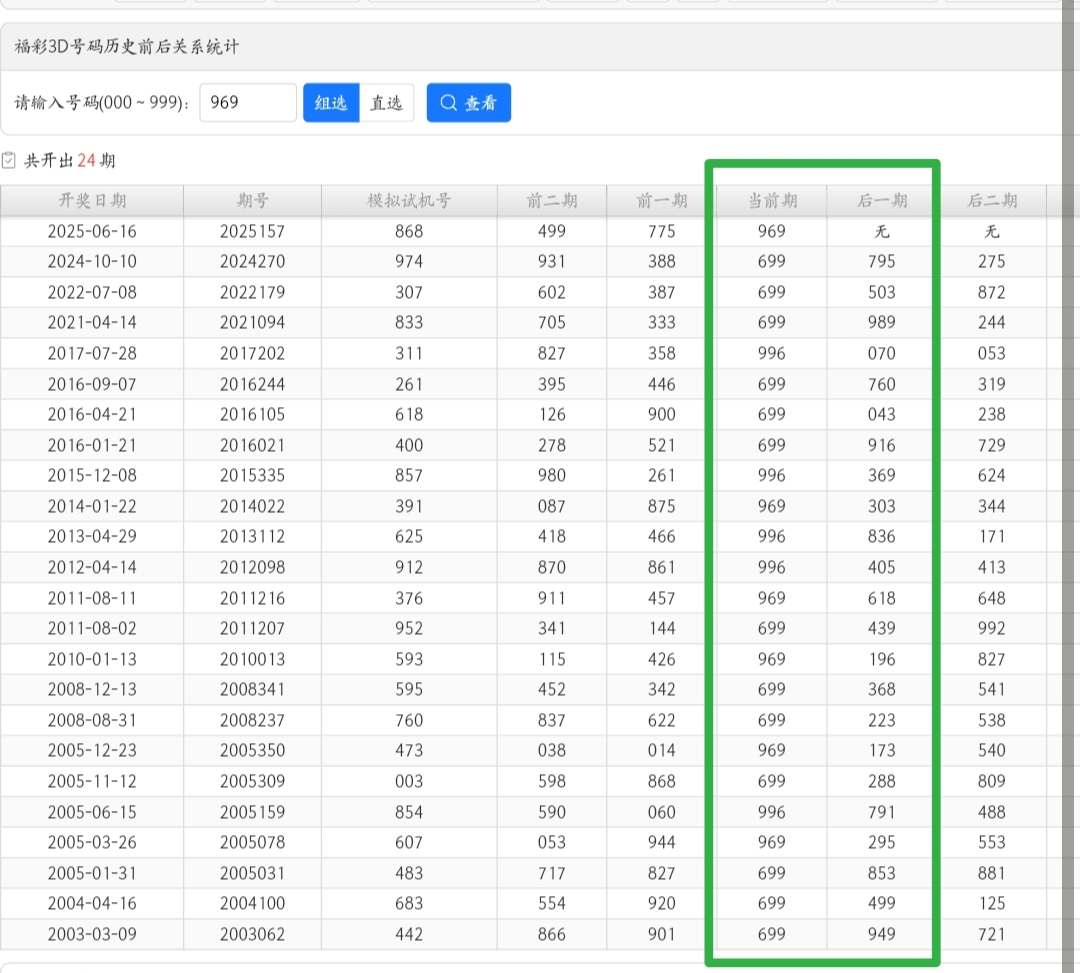
Task: Click 前二期 value 980 in 2015-12-08 row
Action: click(552, 475)
